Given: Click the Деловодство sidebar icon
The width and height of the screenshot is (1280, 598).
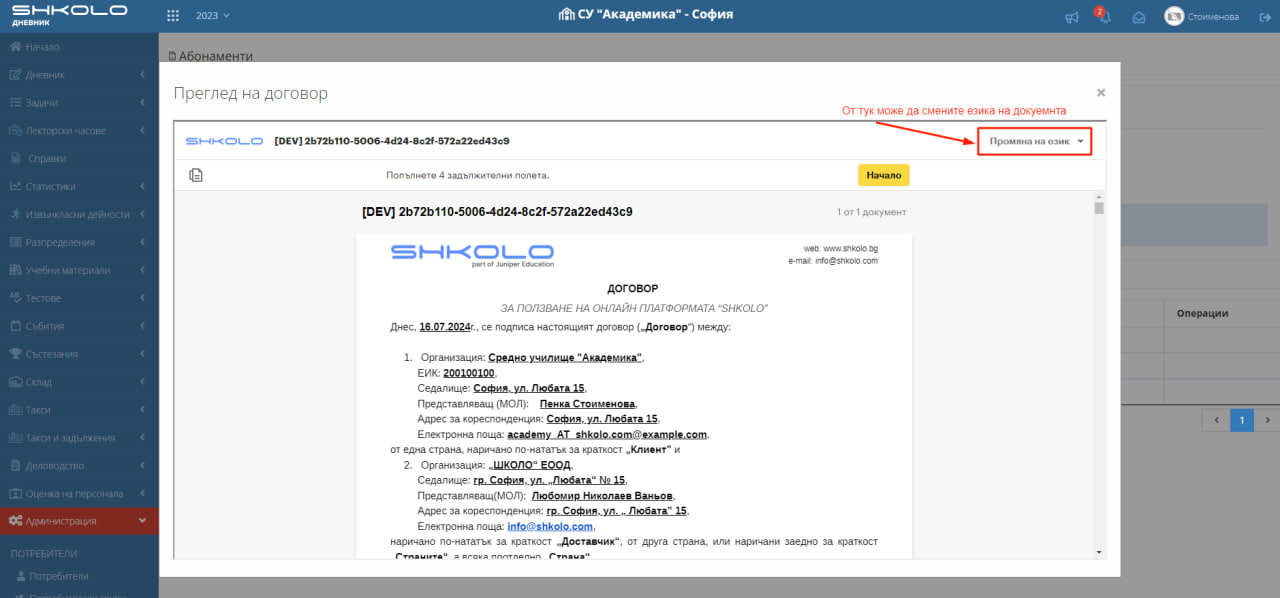Looking at the screenshot, I should 16,466.
